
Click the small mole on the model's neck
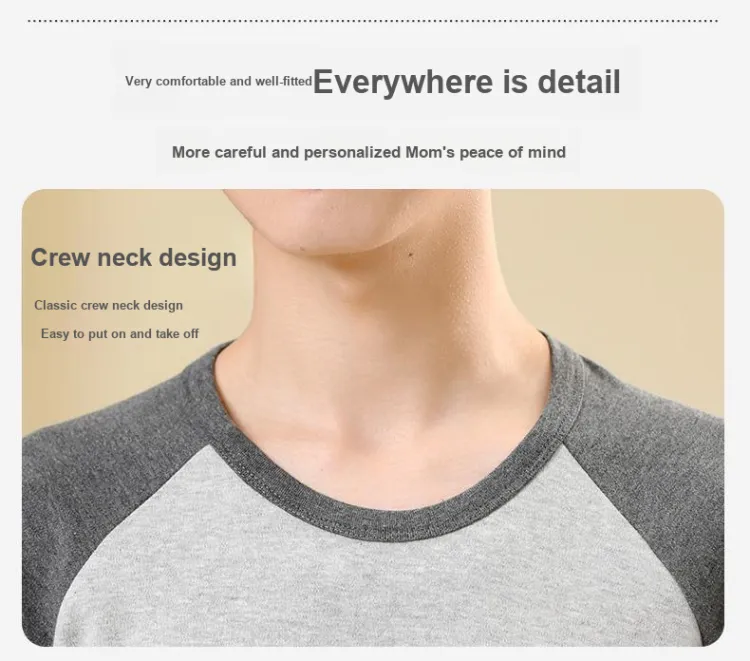tap(410, 255)
